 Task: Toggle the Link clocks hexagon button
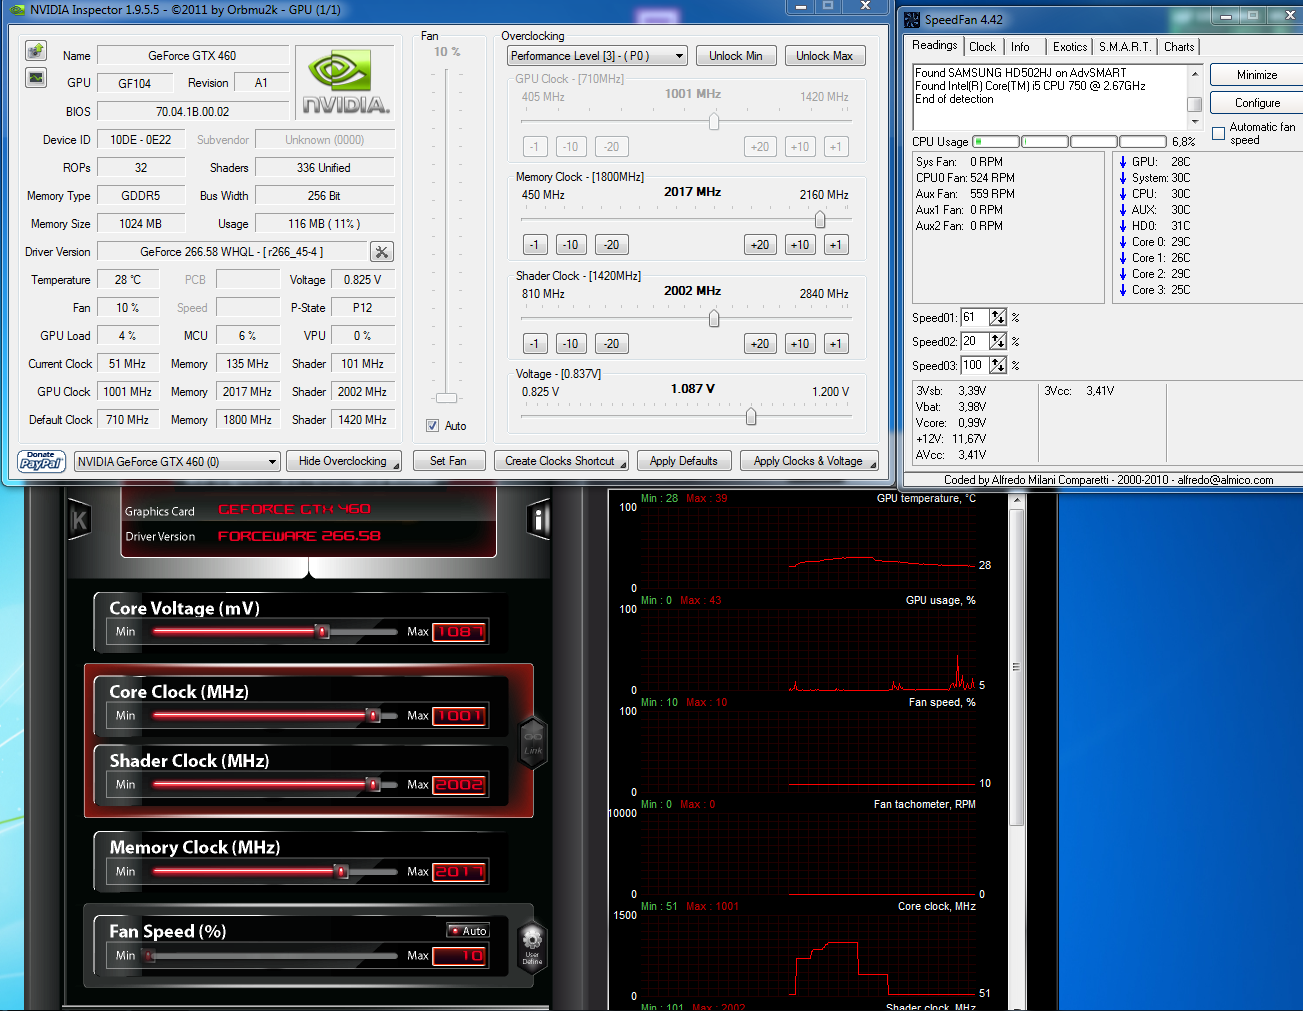[533, 742]
